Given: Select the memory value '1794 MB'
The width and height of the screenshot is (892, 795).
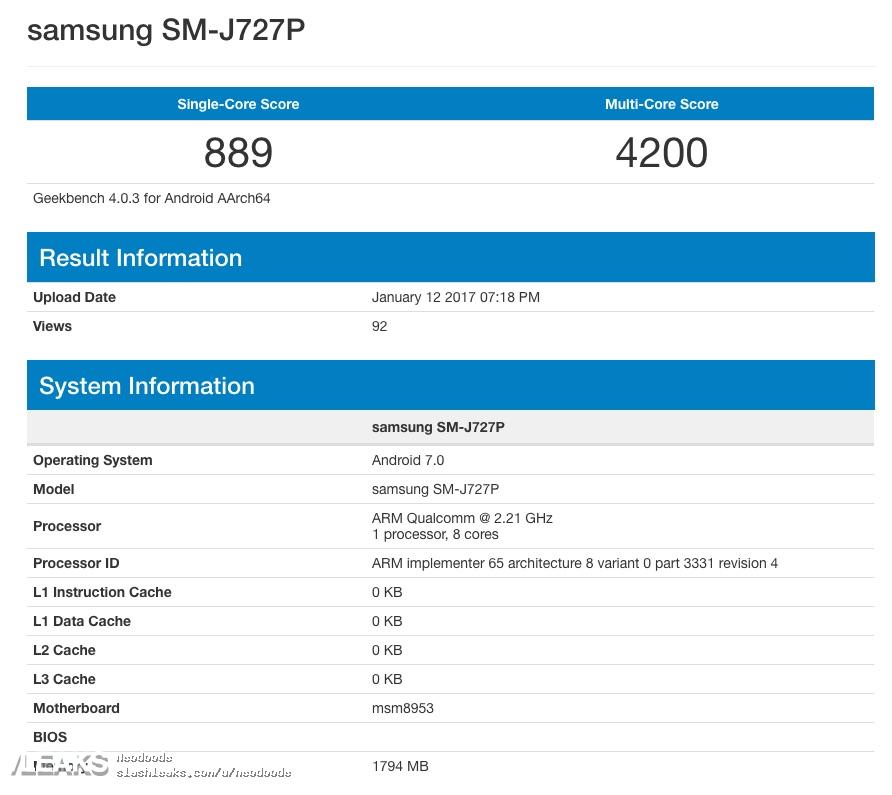Looking at the screenshot, I should (400, 767).
